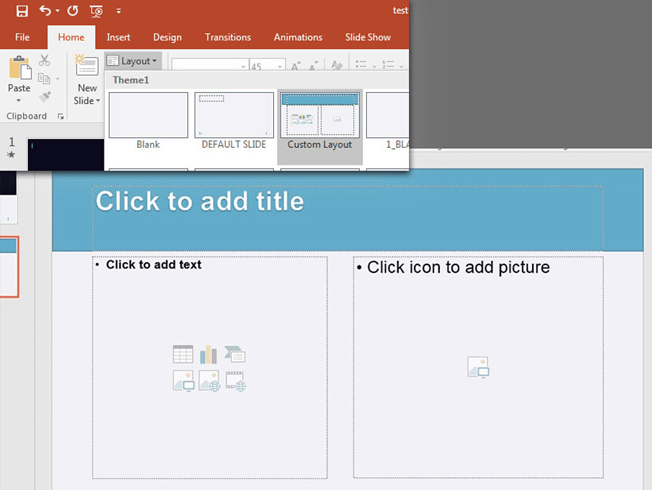Insert a table via the placeholder table icon

(183, 354)
